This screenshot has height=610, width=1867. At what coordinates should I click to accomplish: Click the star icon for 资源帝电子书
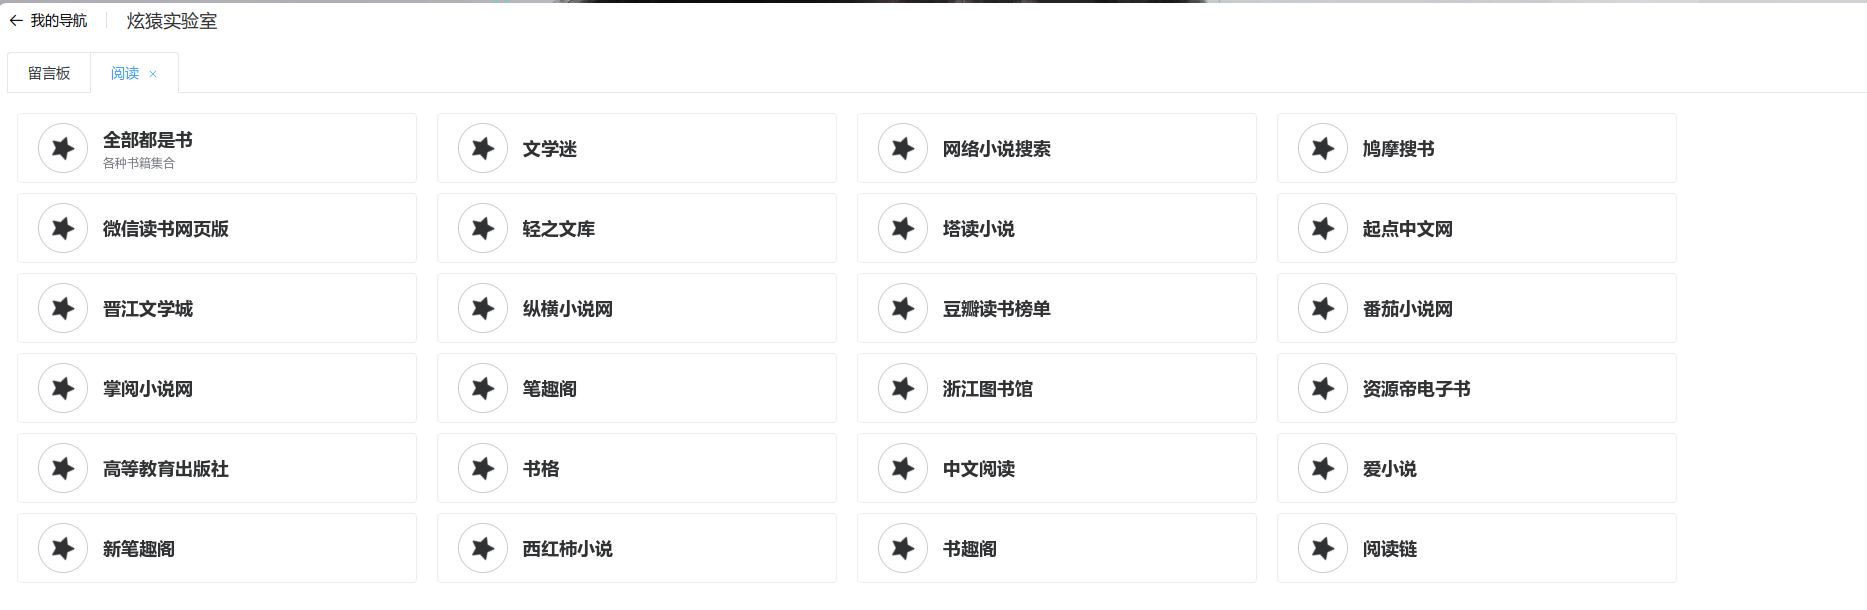pos(1323,389)
